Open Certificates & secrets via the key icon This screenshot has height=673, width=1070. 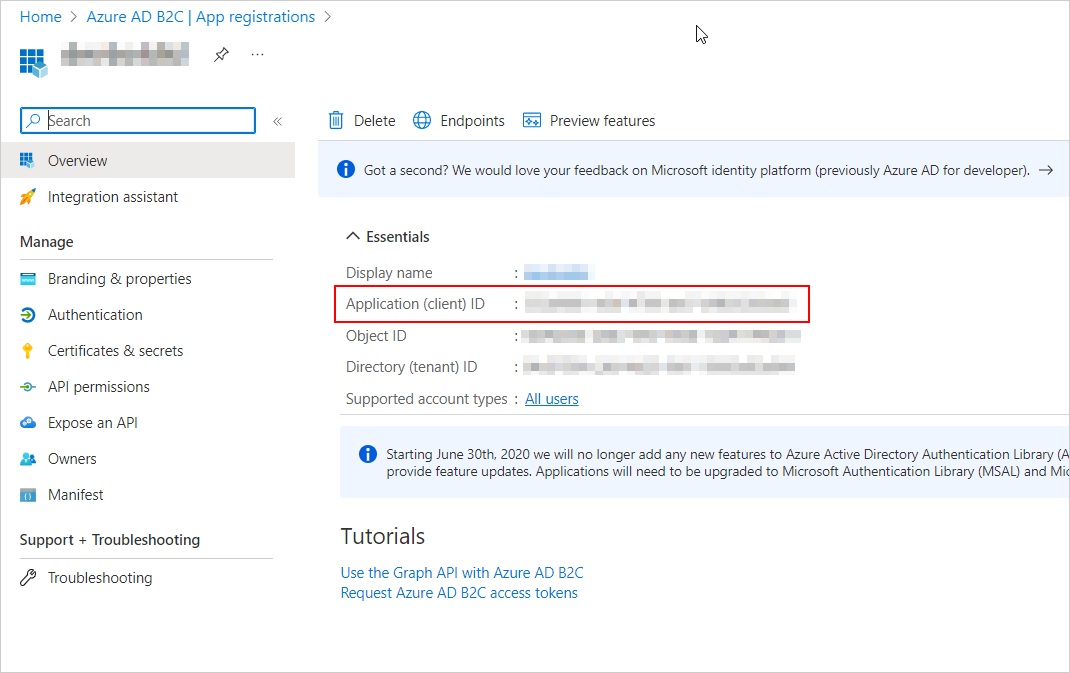tap(28, 350)
